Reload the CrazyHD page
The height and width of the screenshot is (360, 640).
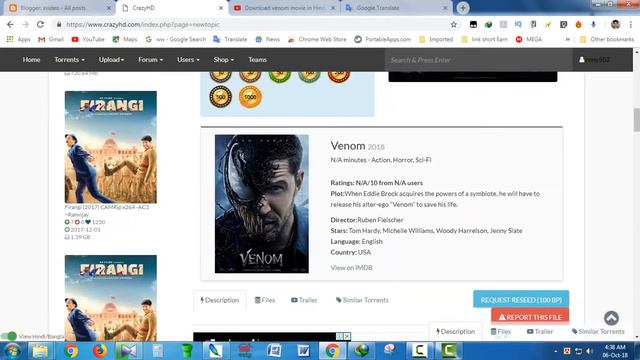pos(40,24)
